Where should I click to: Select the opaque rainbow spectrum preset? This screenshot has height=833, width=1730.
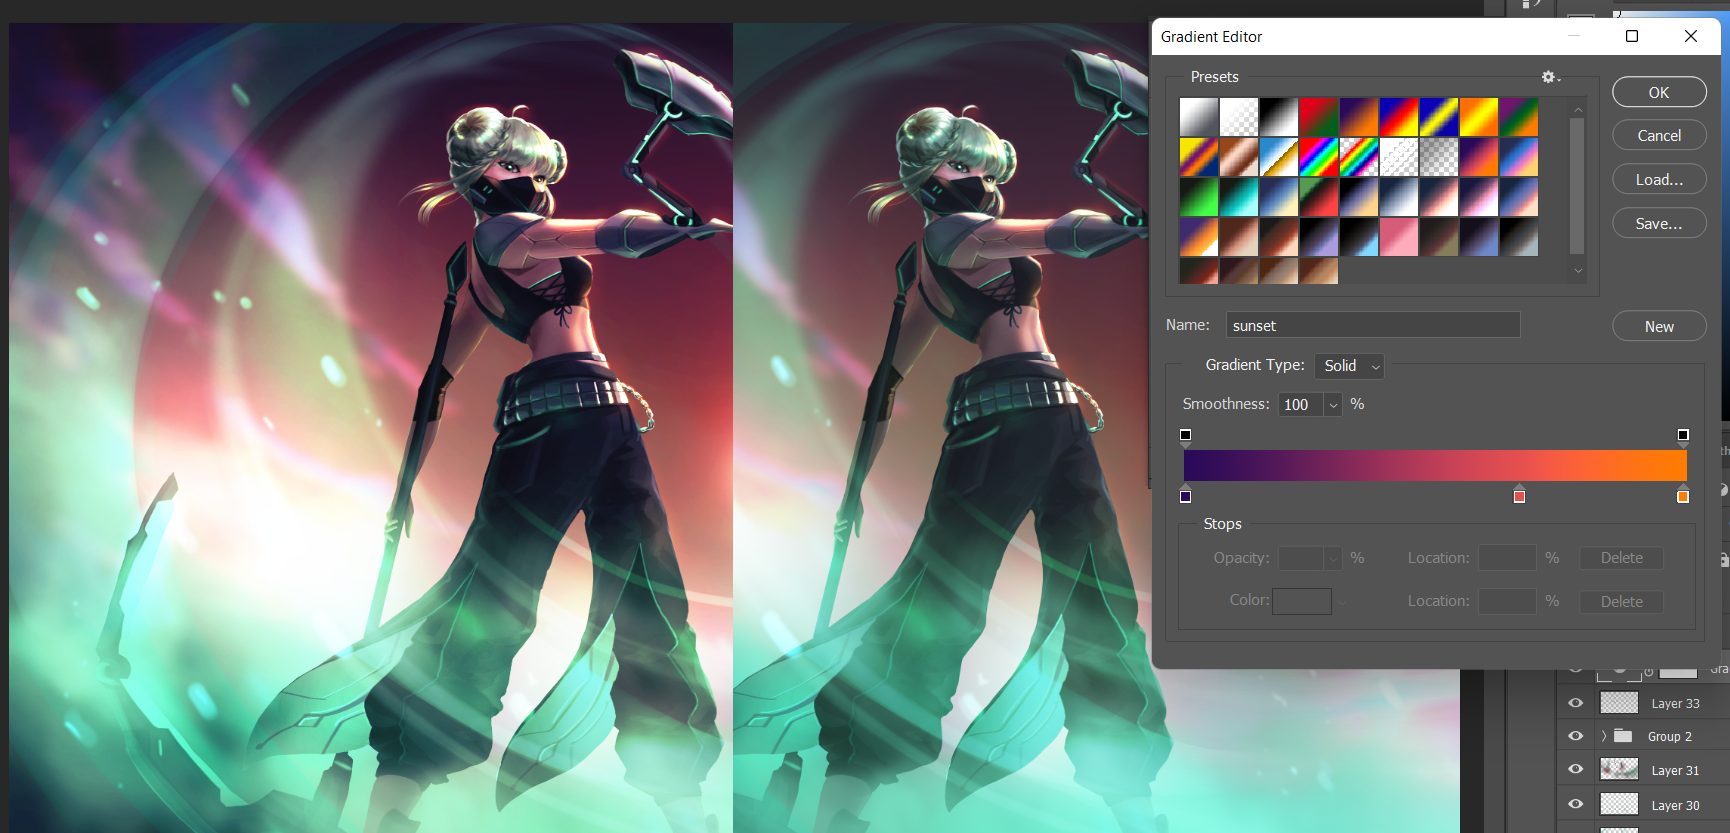pyautogui.click(x=1319, y=157)
